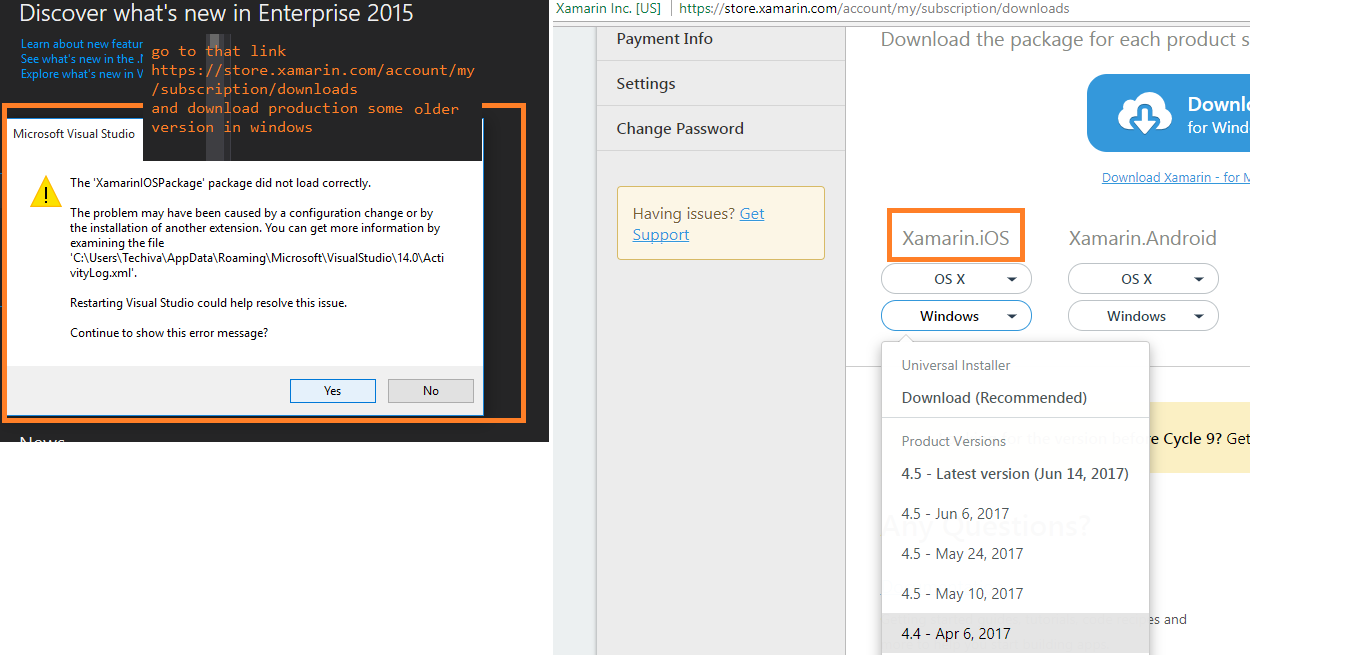Image resolution: width=1360 pixels, height=660 pixels.
Task: Click the Microsoft Visual Studio dialog title
Action: tap(74, 134)
